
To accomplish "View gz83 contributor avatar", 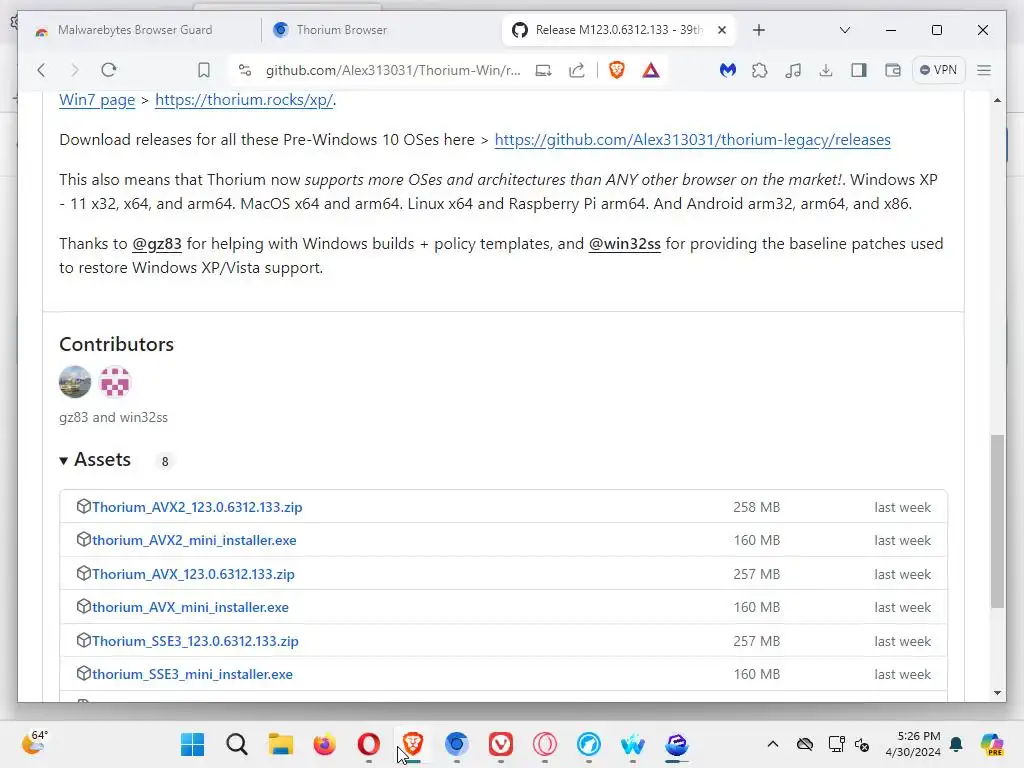I will click(75, 382).
